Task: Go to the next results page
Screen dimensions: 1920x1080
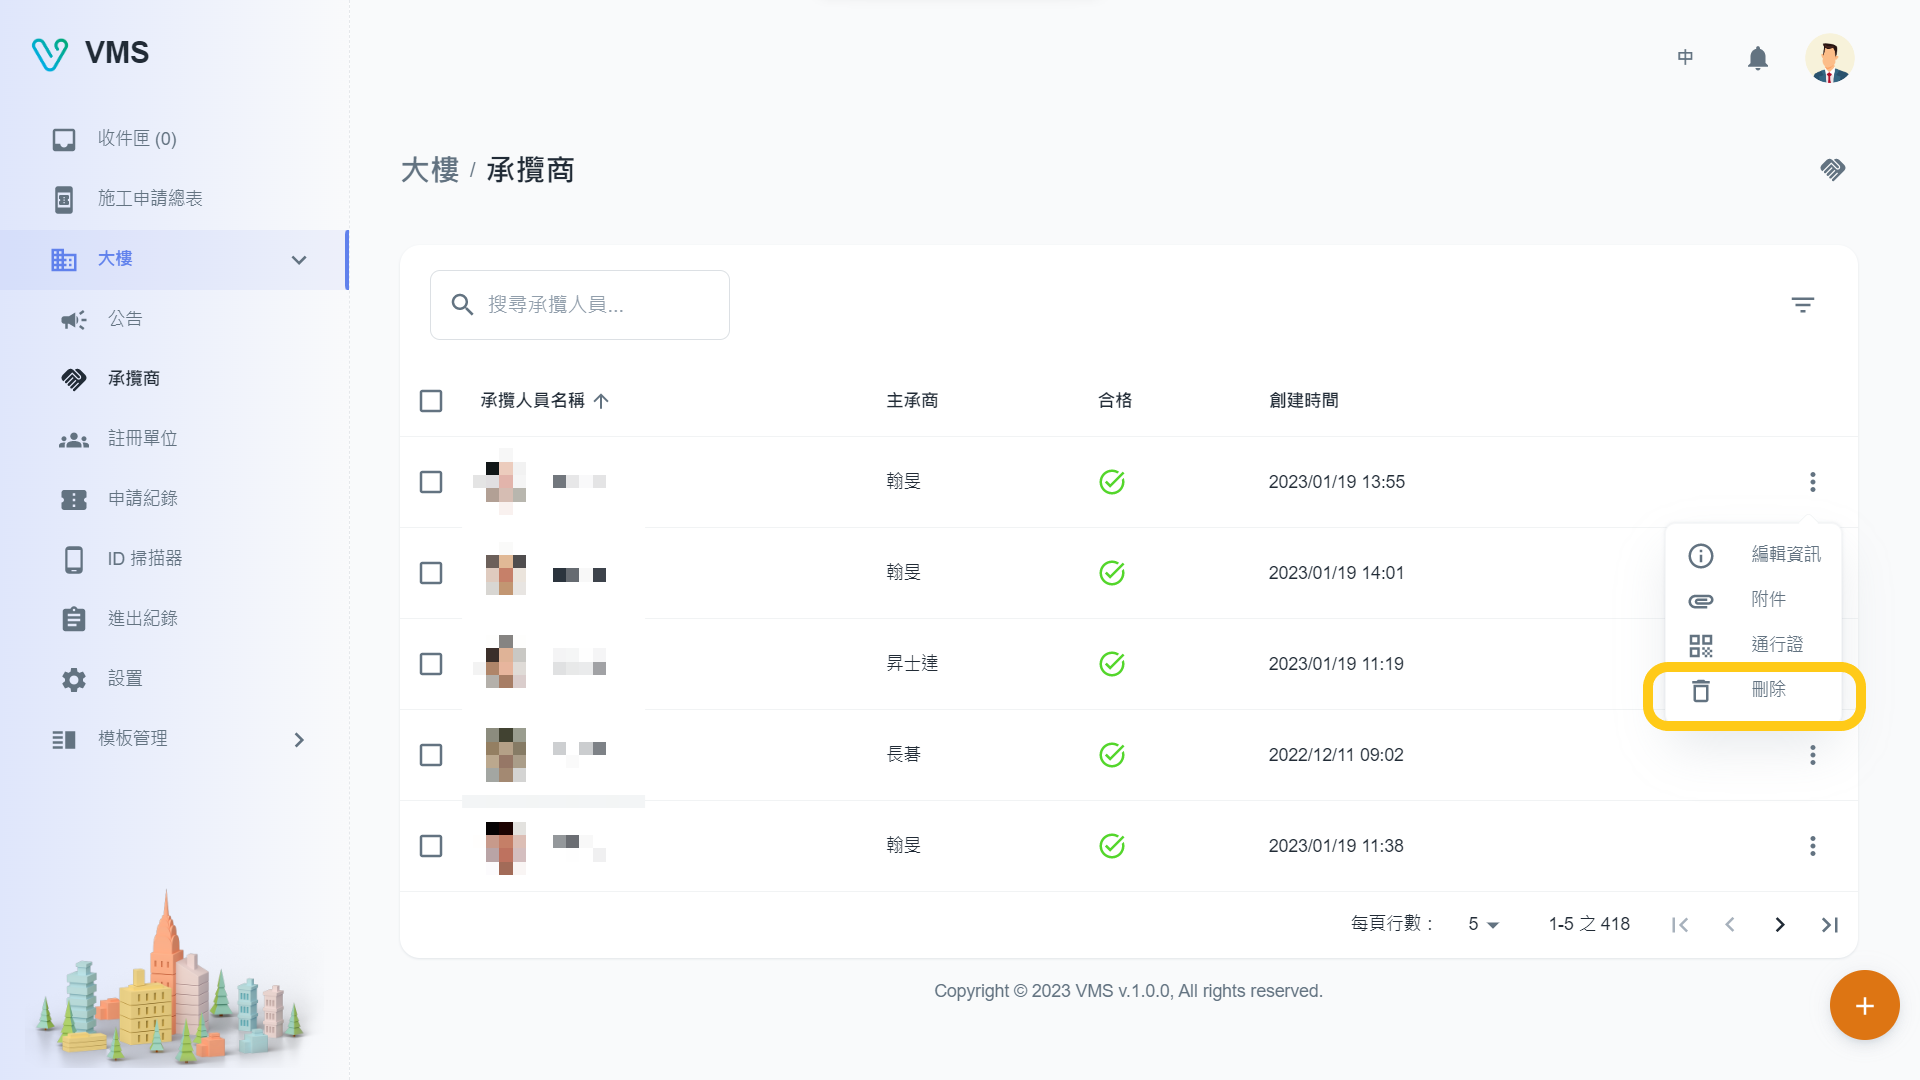Action: point(1779,925)
